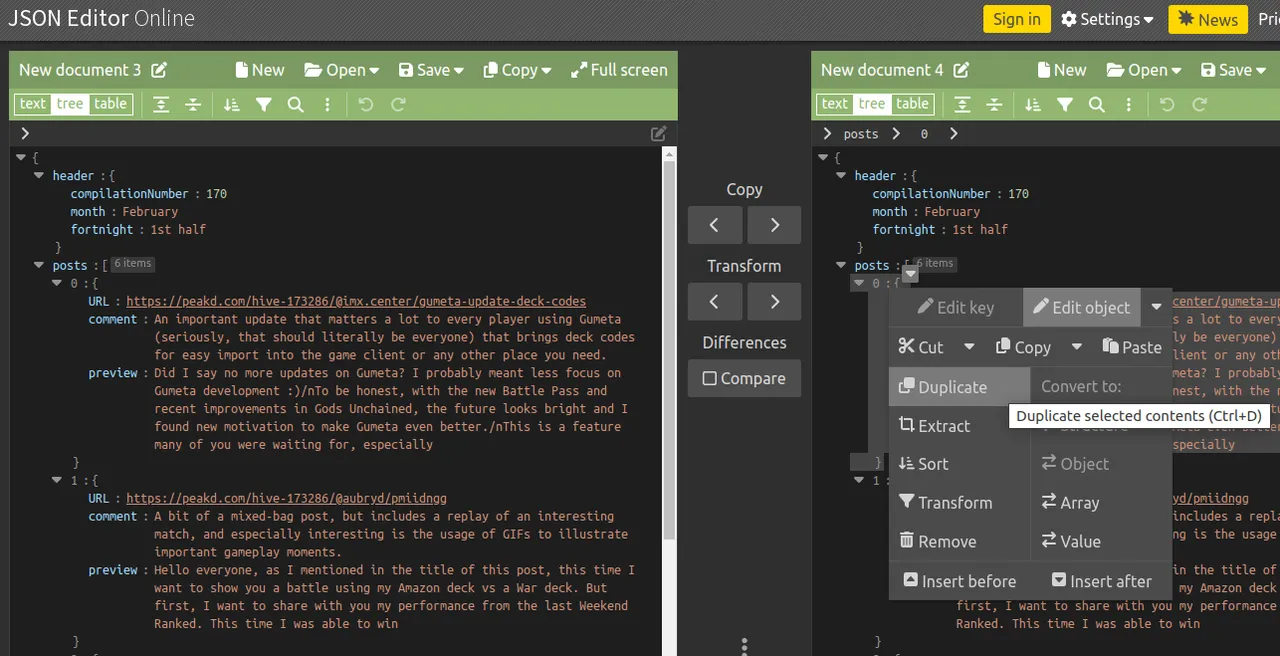This screenshot has width=1280, height=656.
Task: Convert selection to Value
Action: [x=1100, y=542]
